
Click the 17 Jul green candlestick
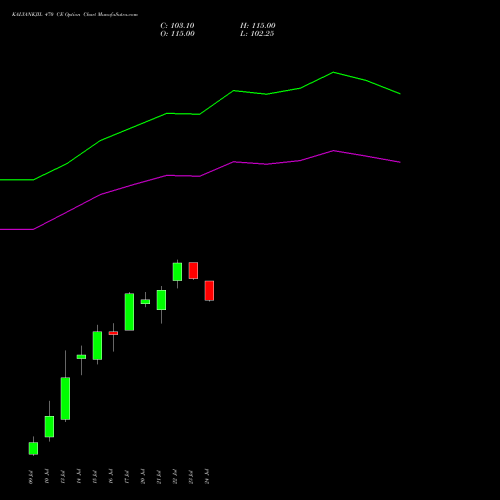click(x=129, y=312)
